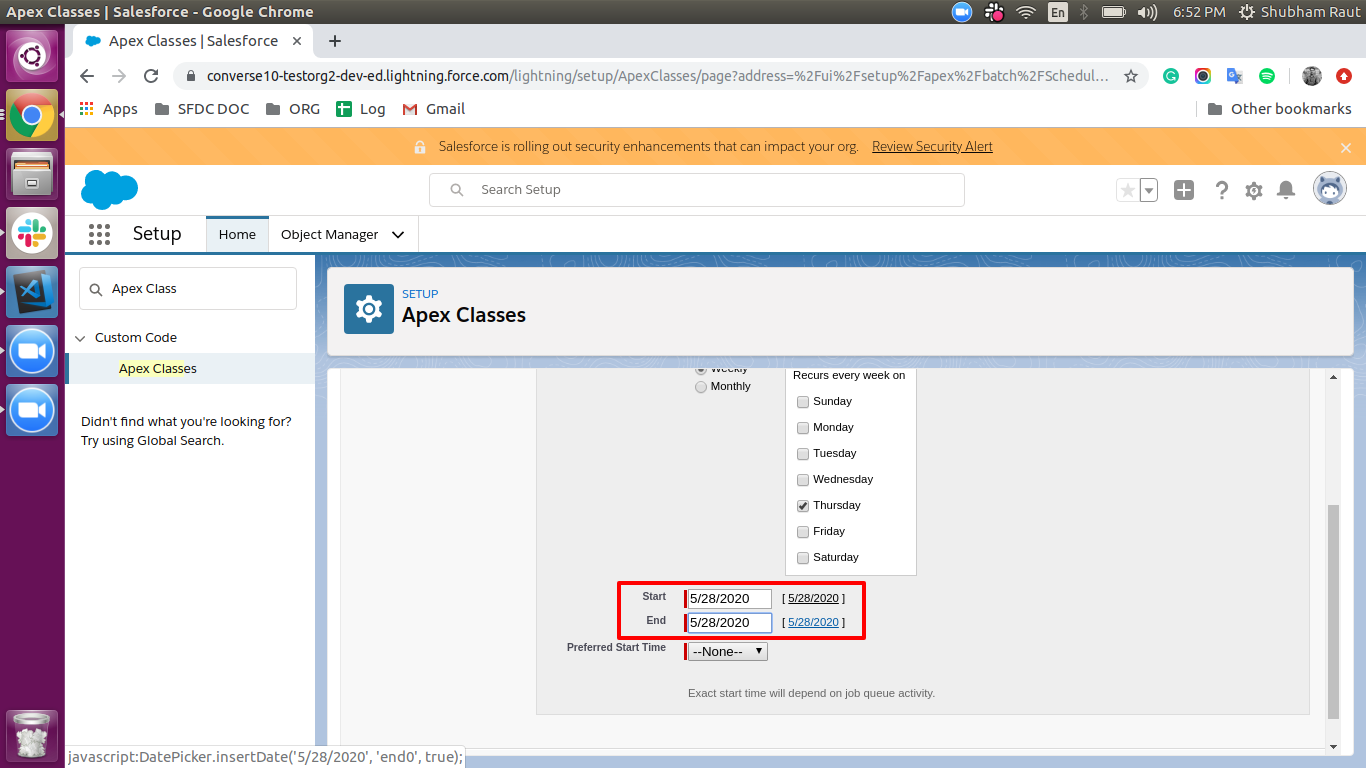
Task: Open the Preferred Start Time dropdown
Action: (x=725, y=651)
